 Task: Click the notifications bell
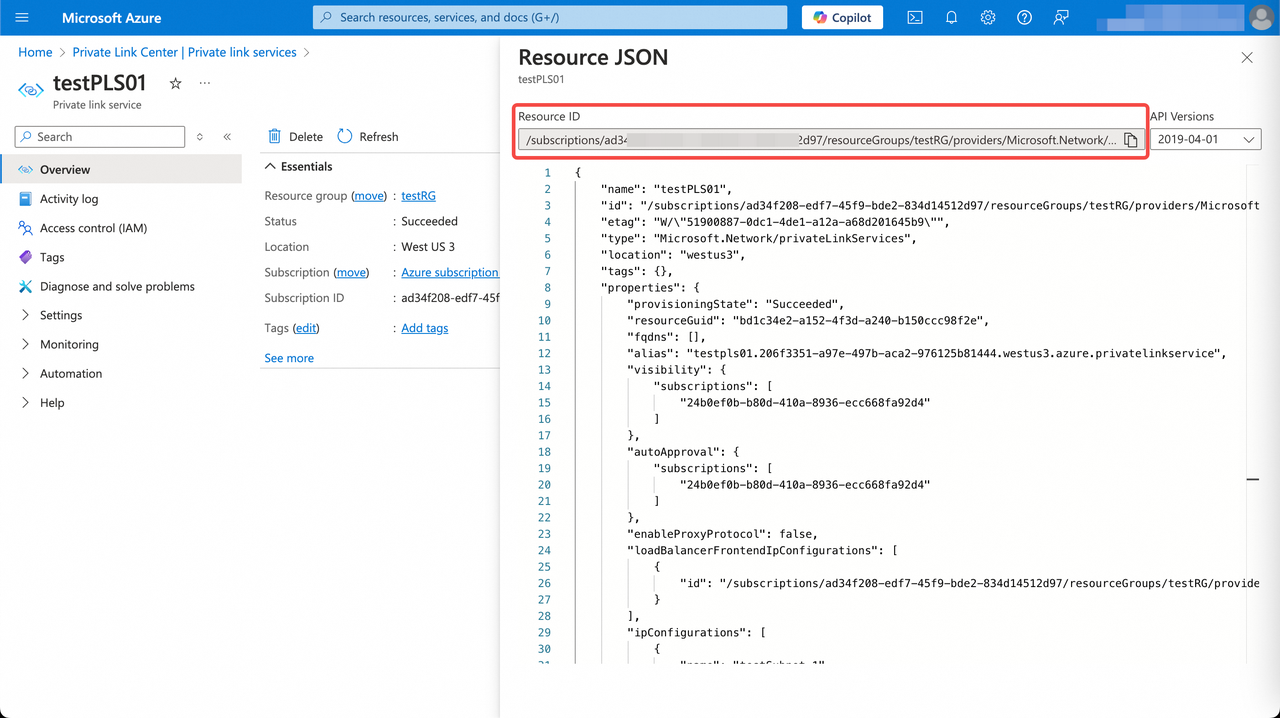coord(951,17)
